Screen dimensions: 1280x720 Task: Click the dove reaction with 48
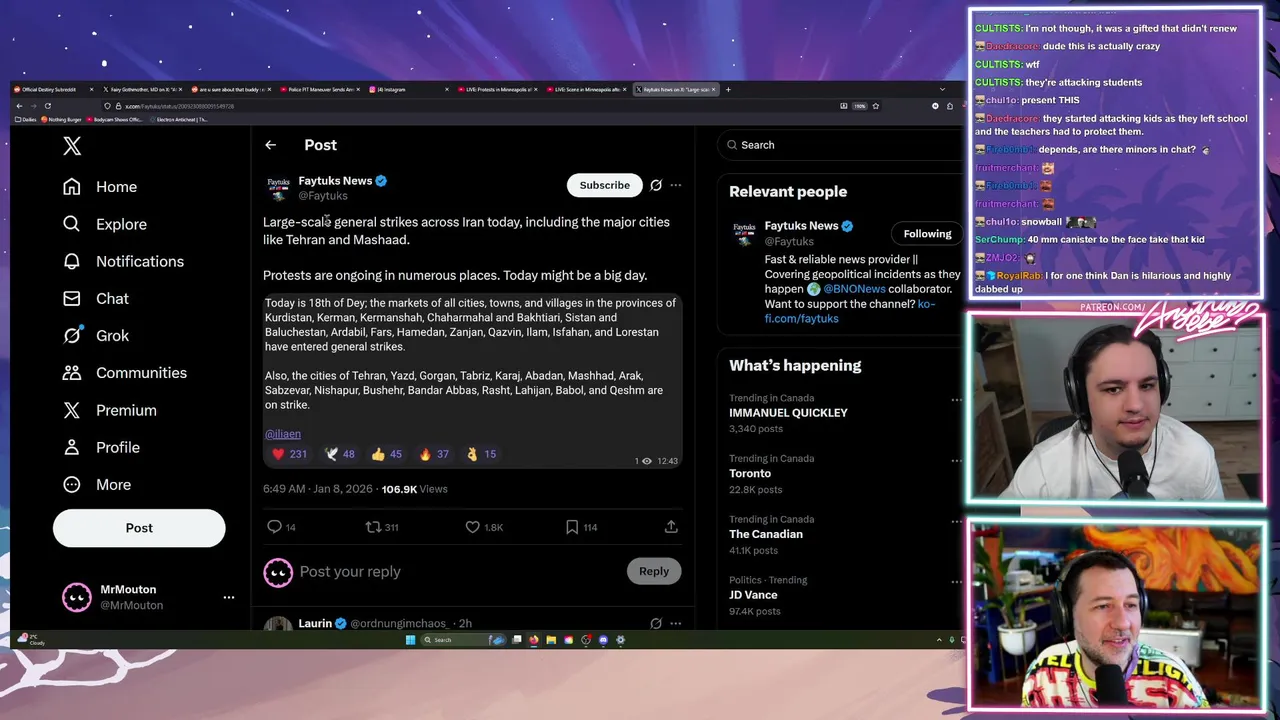[340, 454]
